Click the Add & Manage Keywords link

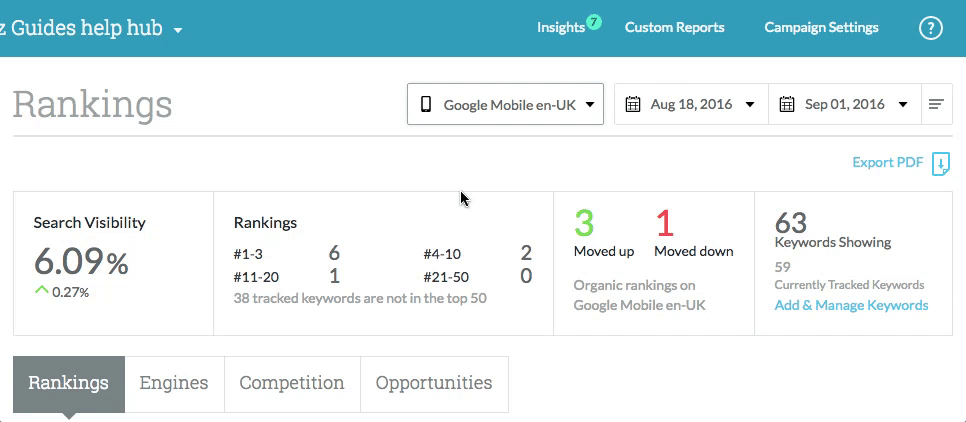(x=851, y=306)
